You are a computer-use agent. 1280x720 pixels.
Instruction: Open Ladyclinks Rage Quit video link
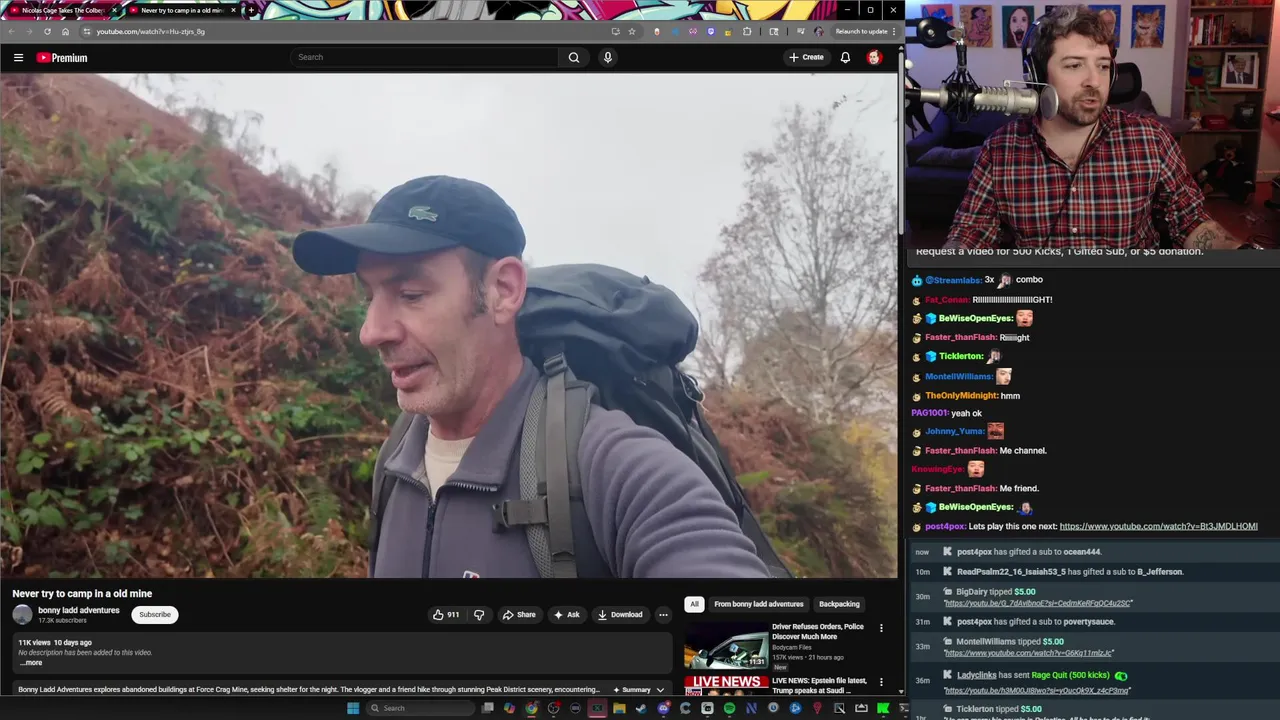(x=1037, y=690)
